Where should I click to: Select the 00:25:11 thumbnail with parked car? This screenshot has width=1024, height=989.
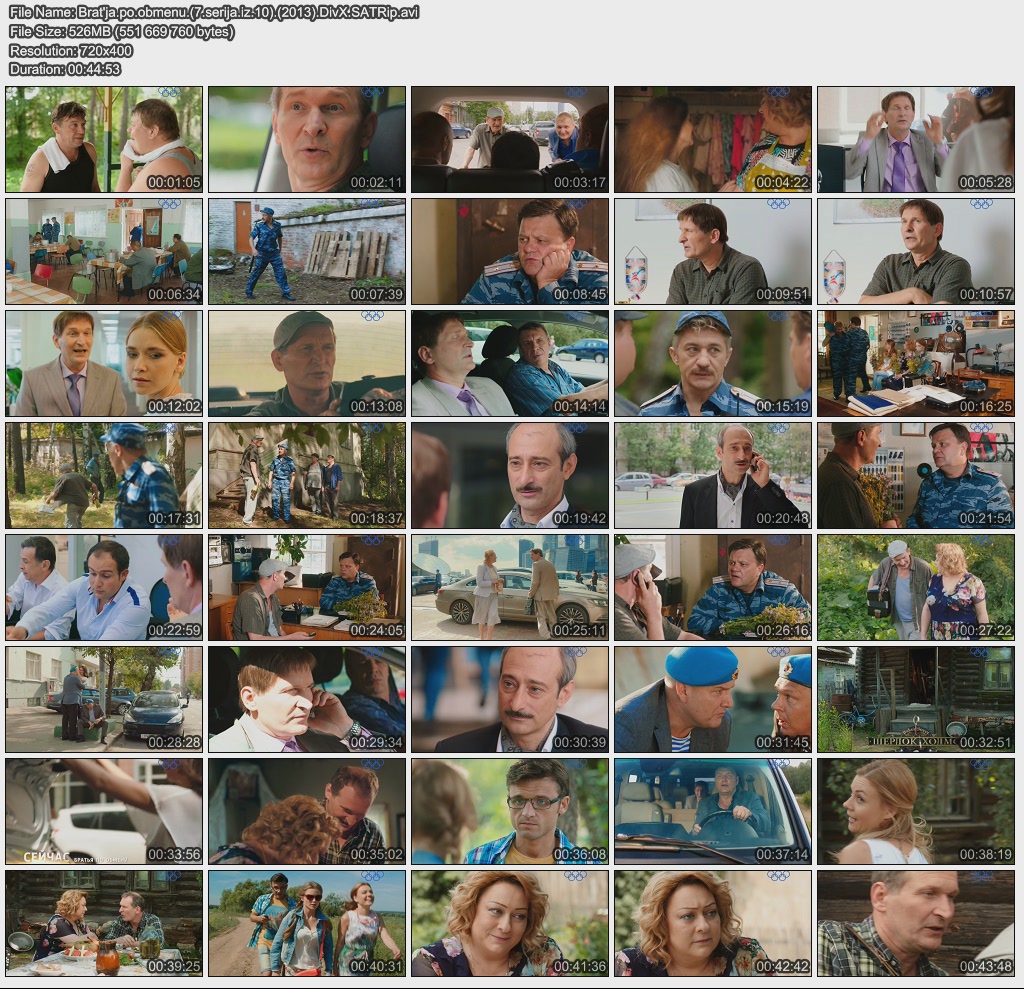tap(510, 587)
